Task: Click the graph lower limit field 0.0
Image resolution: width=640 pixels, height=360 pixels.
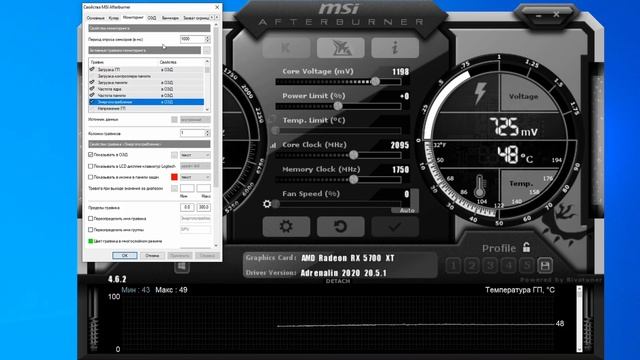Action: tap(187, 207)
